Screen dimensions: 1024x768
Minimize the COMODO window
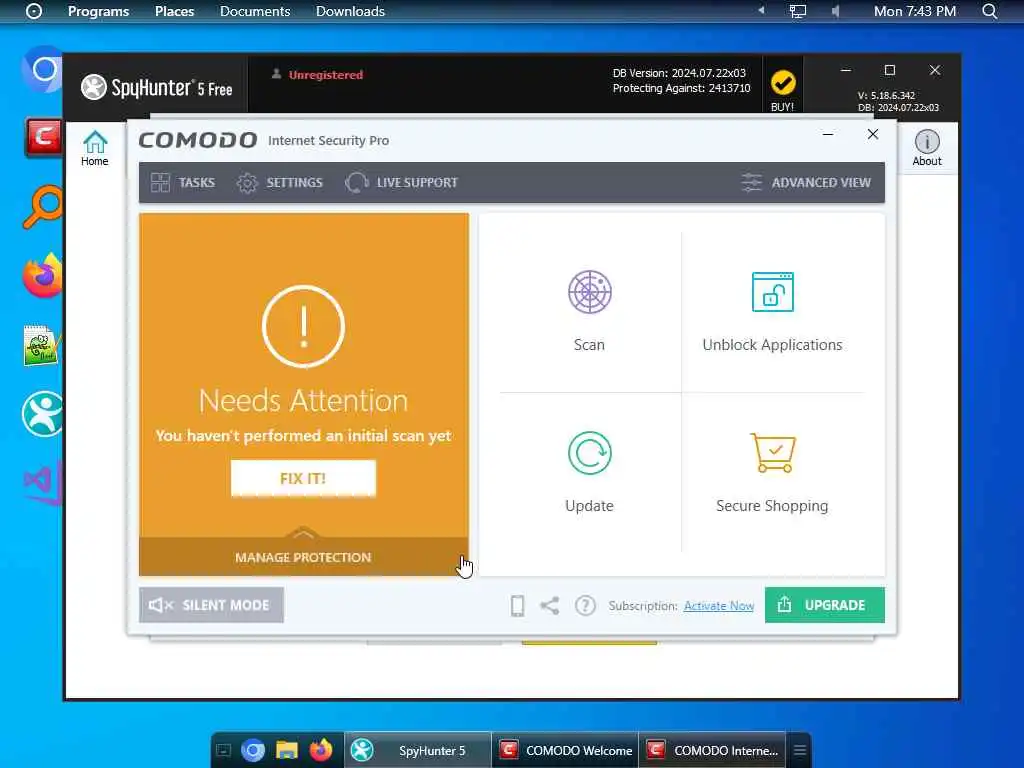[827, 135]
